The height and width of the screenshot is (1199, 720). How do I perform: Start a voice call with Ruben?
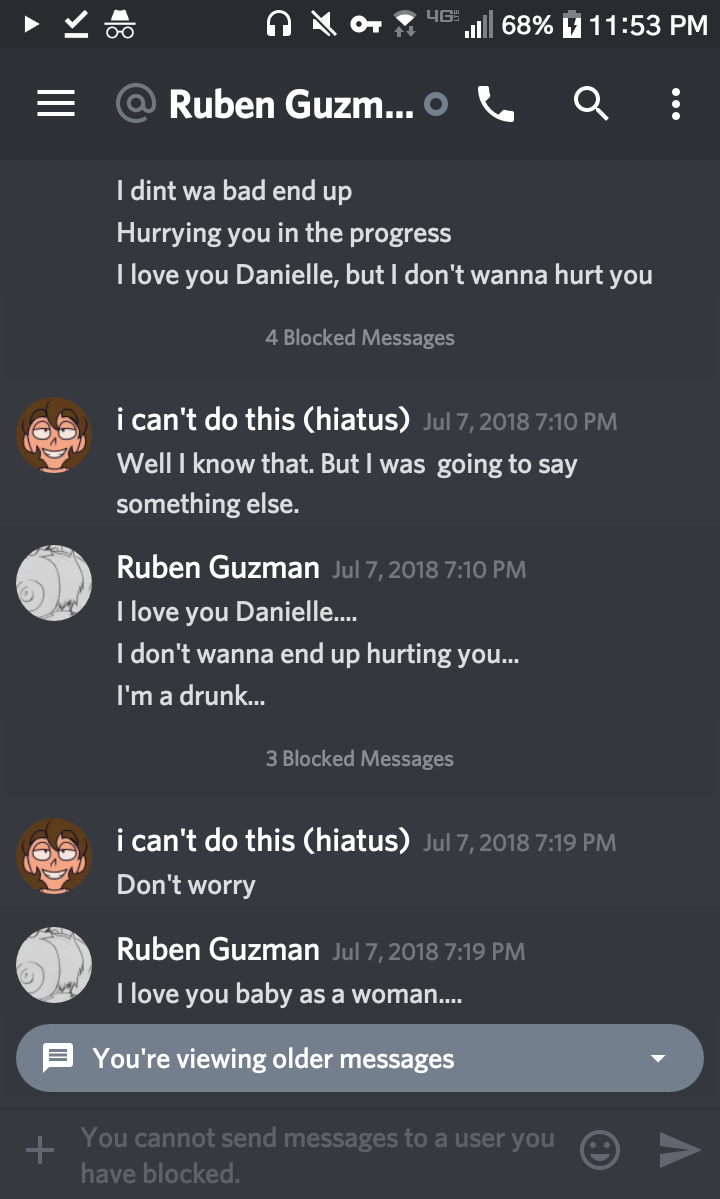(x=495, y=103)
